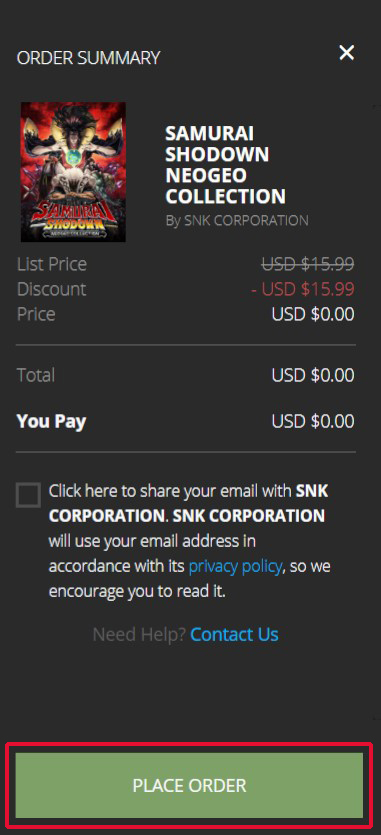Enable sharing email with SNK Corporation
Image resolution: width=381 pixels, height=835 pixels.
point(28,495)
